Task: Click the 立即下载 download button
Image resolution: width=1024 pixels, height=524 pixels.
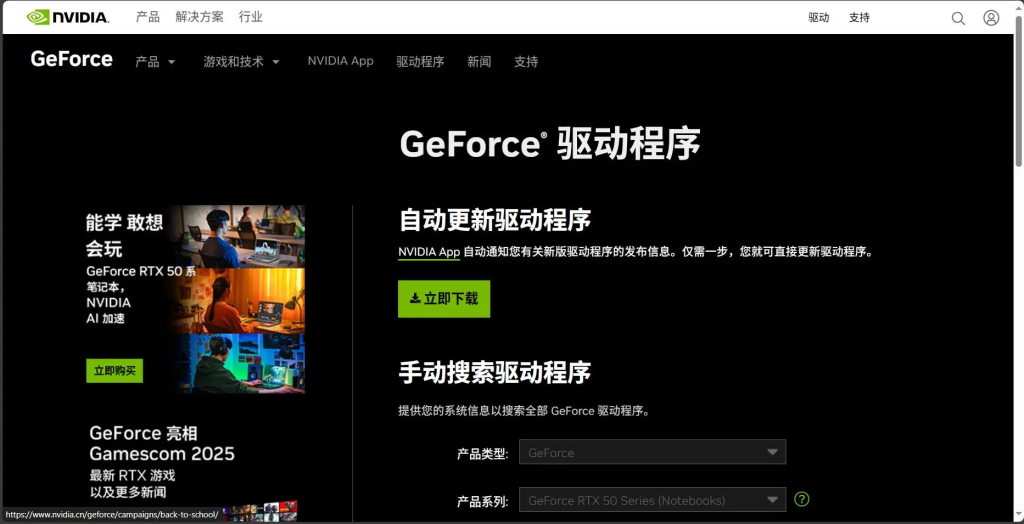Action: (x=444, y=299)
